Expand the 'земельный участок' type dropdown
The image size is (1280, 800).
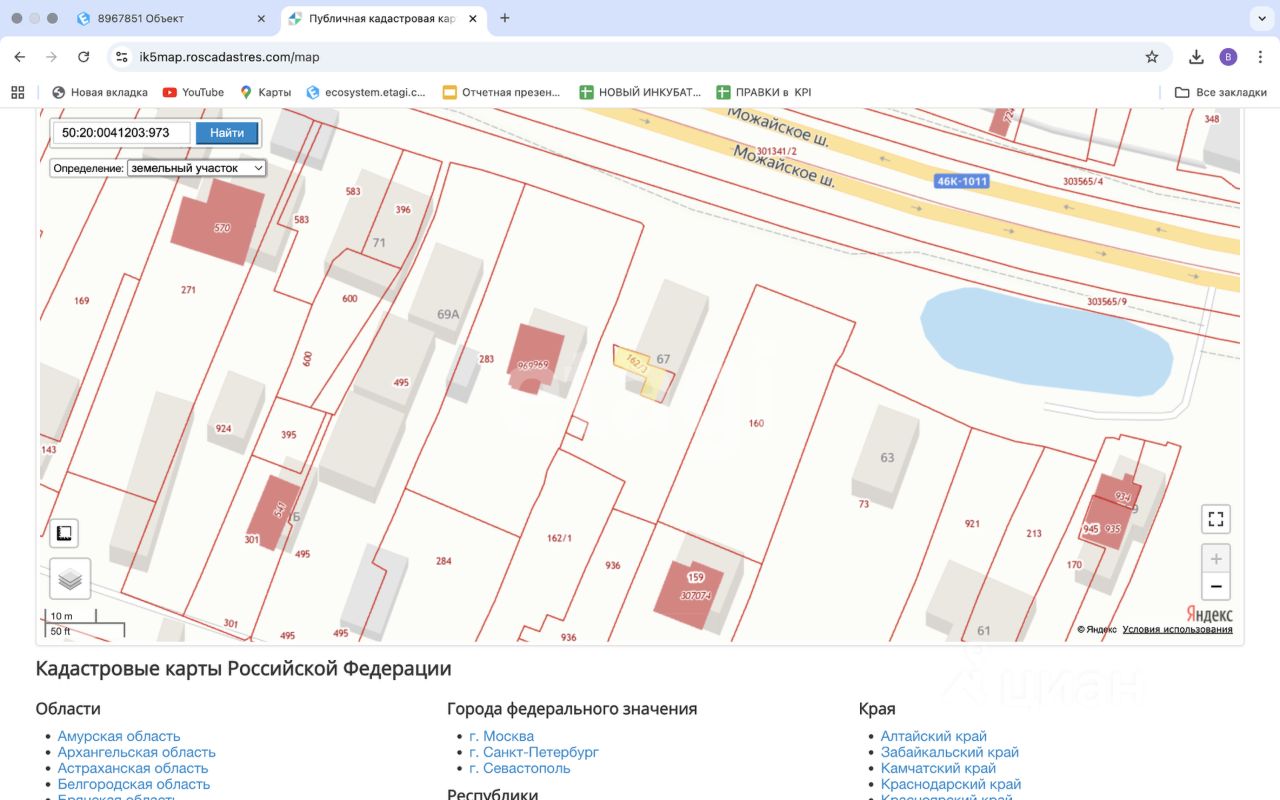point(196,168)
